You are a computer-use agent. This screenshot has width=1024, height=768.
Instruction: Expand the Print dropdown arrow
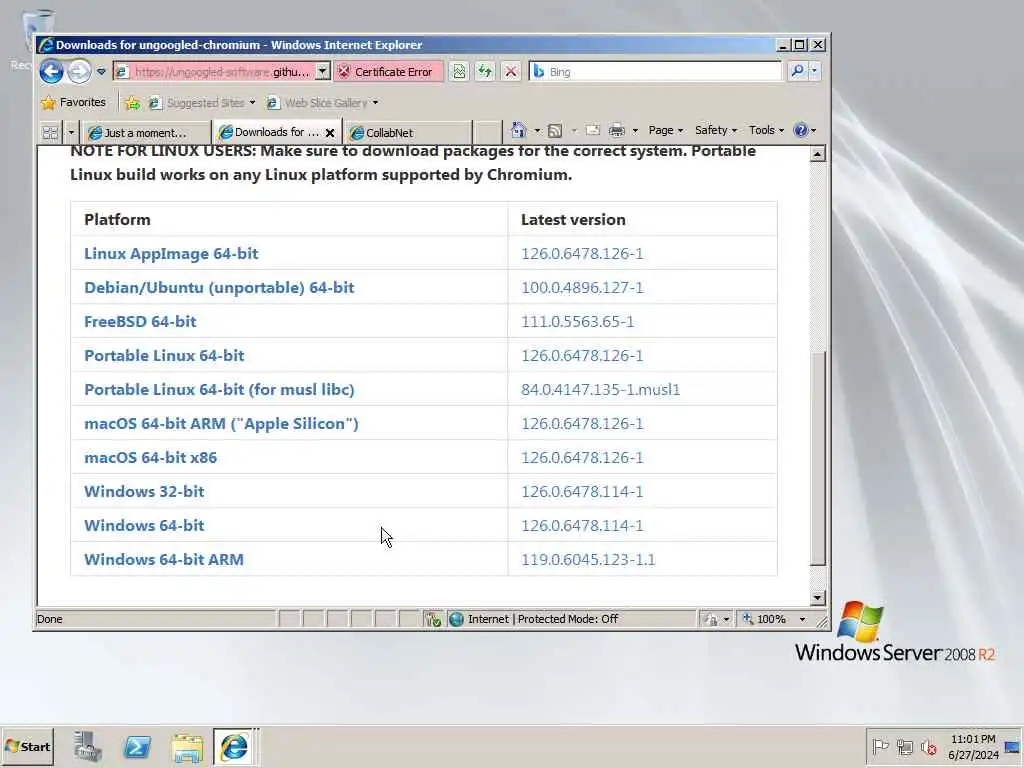click(x=635, y=131)
